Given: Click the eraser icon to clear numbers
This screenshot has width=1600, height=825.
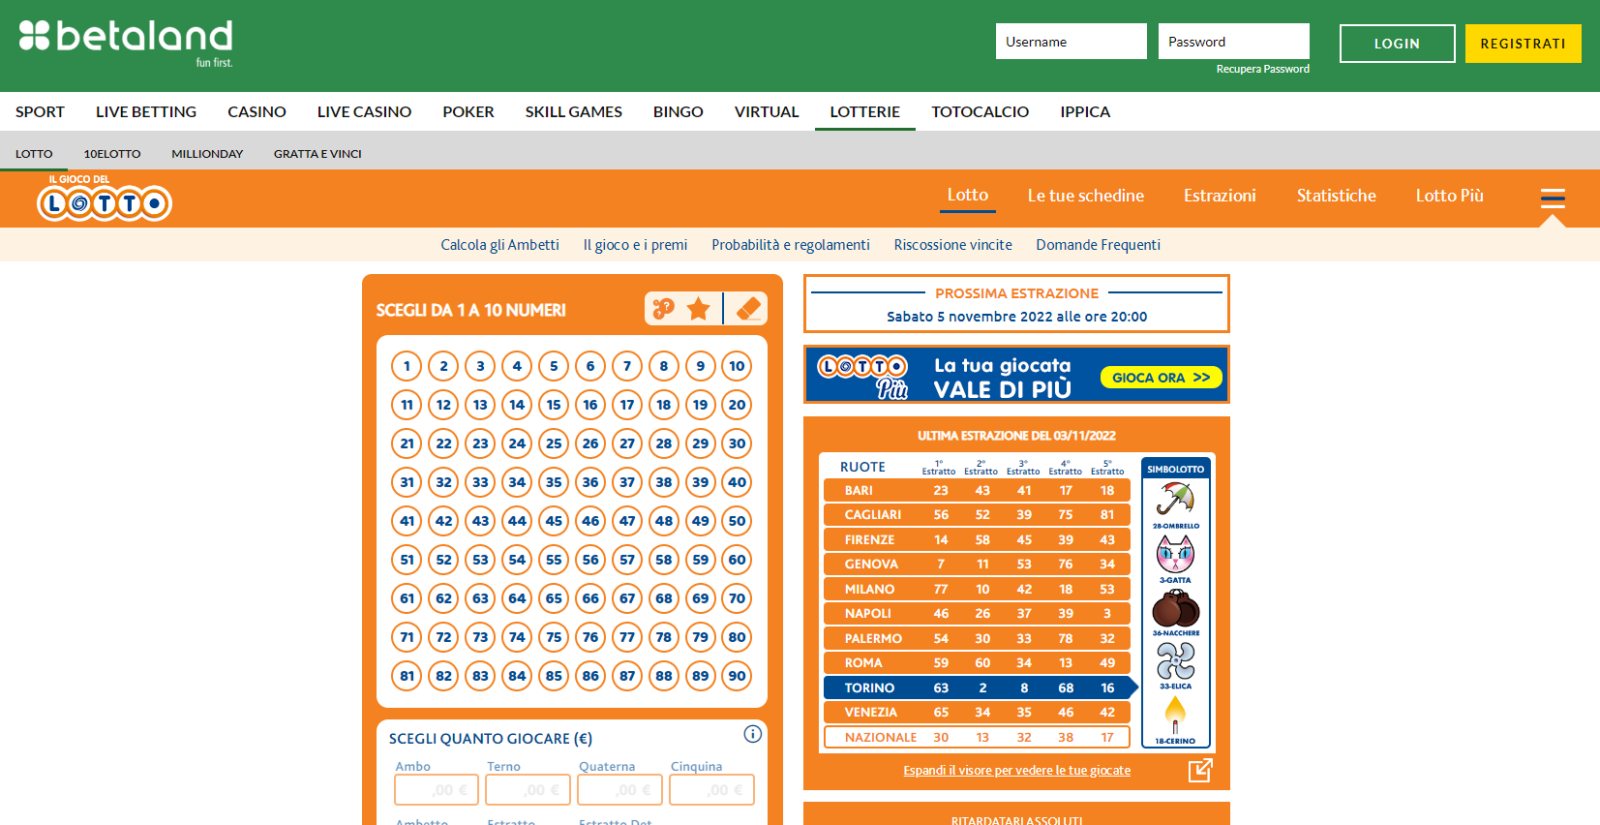Looking at the screenshot, I should (748, 309).
